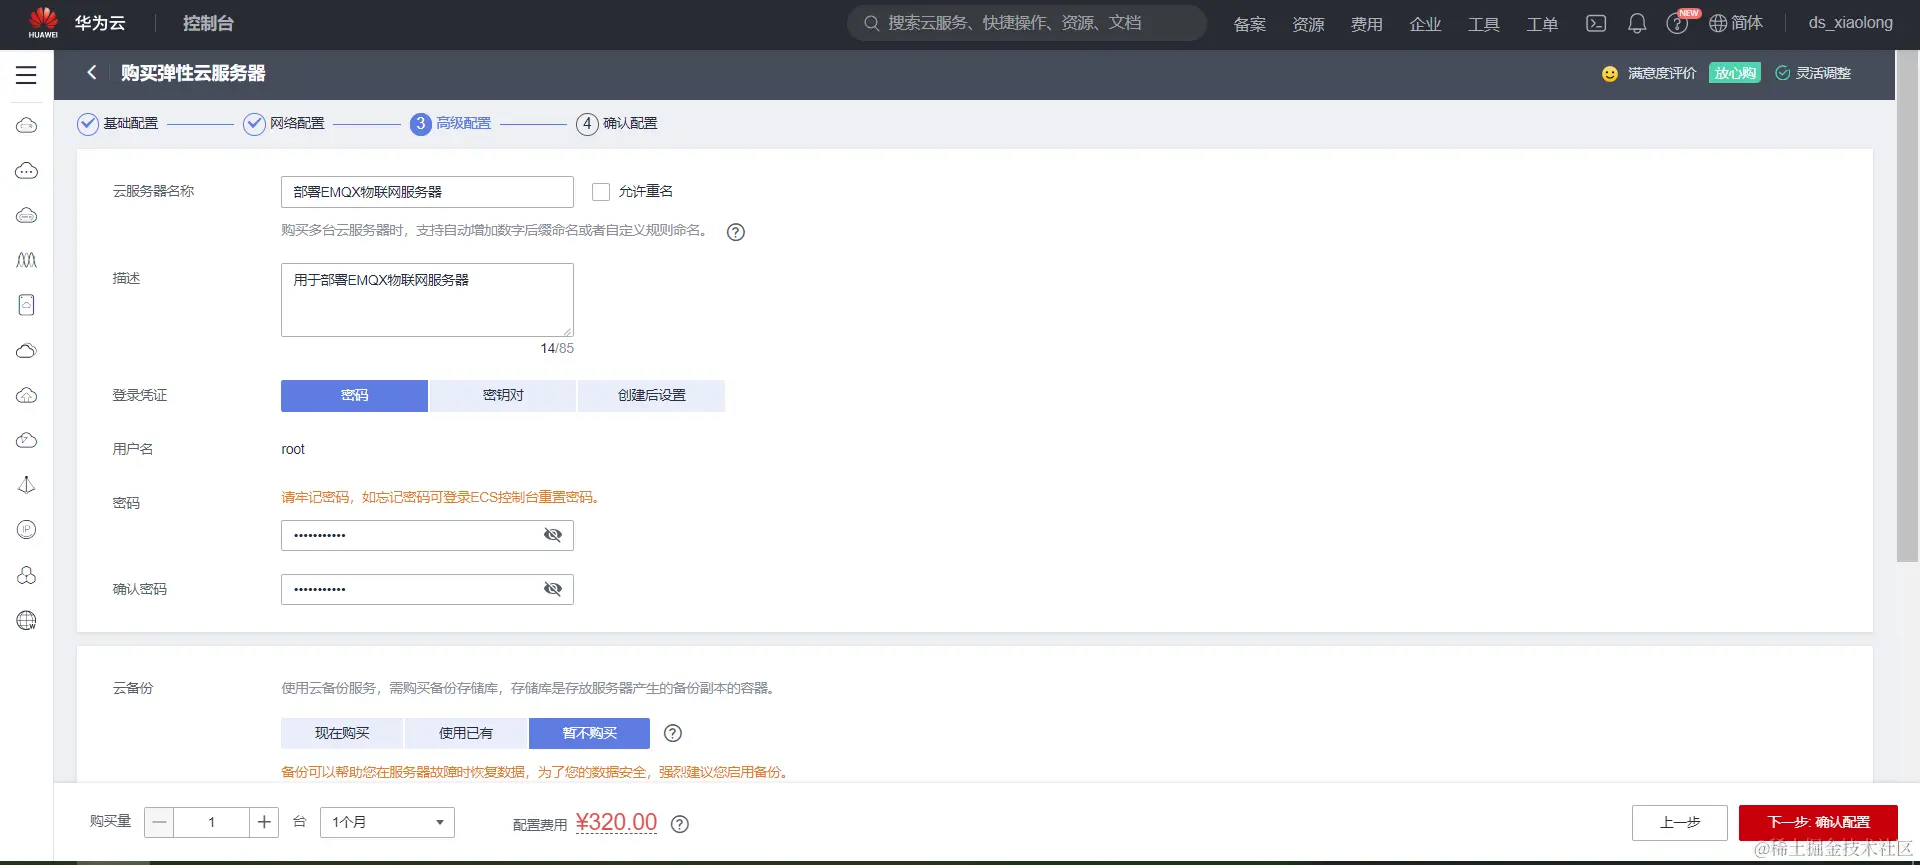Open the help icon next to the ¥320.00 price
Screen dimensions: 1920x865
[x=680, y=824]
